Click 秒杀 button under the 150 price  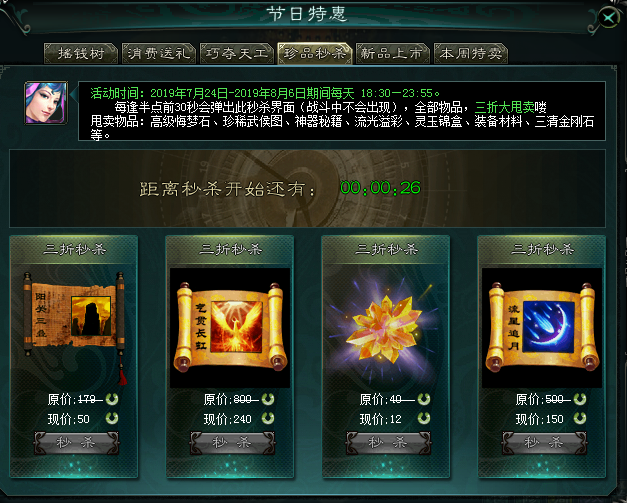point(544,443)
